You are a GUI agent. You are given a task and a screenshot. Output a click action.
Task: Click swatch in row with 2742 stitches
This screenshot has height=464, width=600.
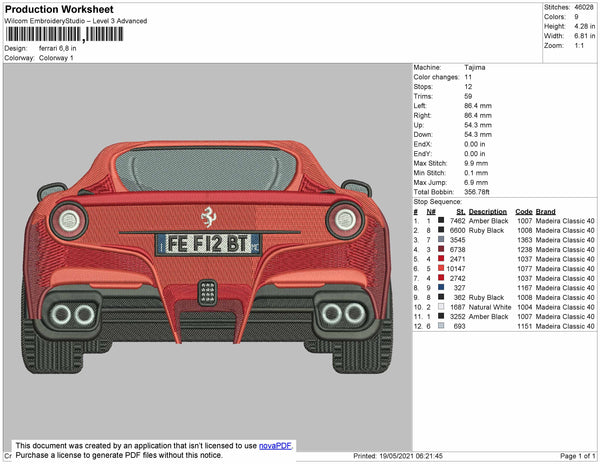[x=441, y=278]
